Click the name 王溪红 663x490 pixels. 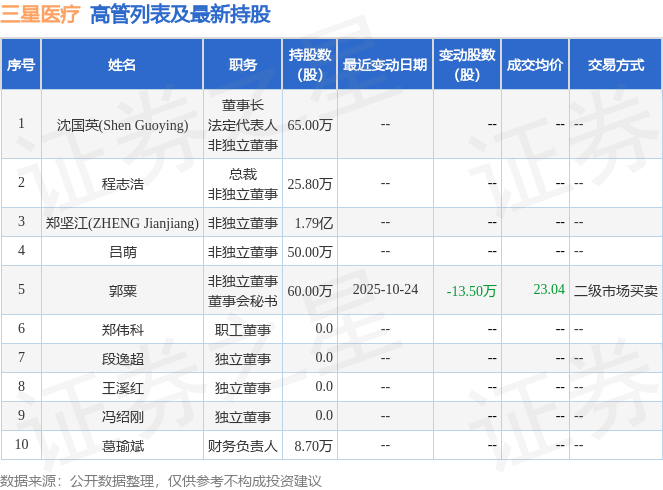click(123, 388)
